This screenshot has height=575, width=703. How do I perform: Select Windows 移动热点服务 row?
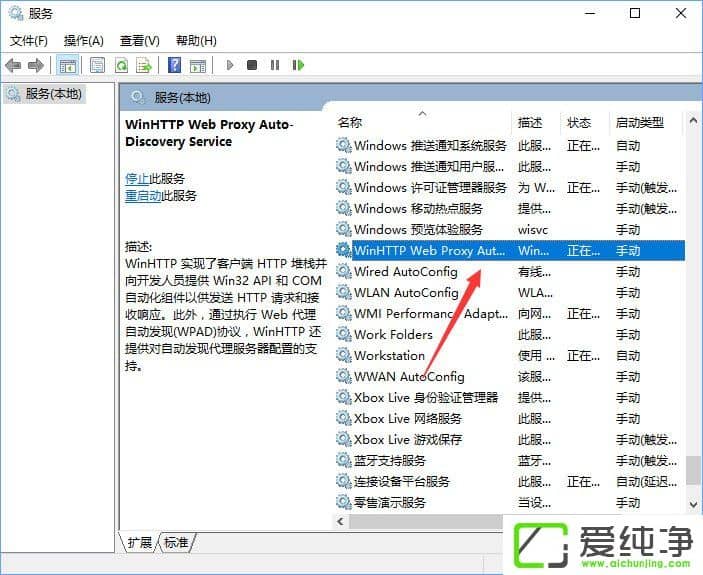pyautogui.click(x=510, y=208)
